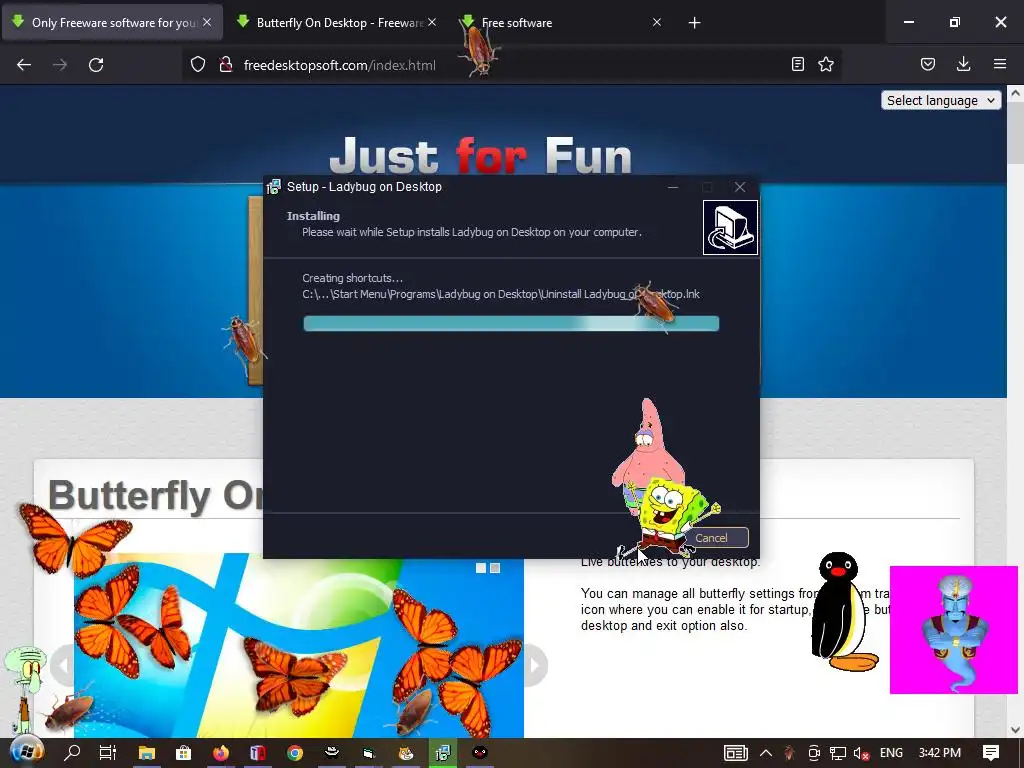Open the network tray icon
Image resolution: width=1024 pixels, height=768 pixels.
(838, 753)
